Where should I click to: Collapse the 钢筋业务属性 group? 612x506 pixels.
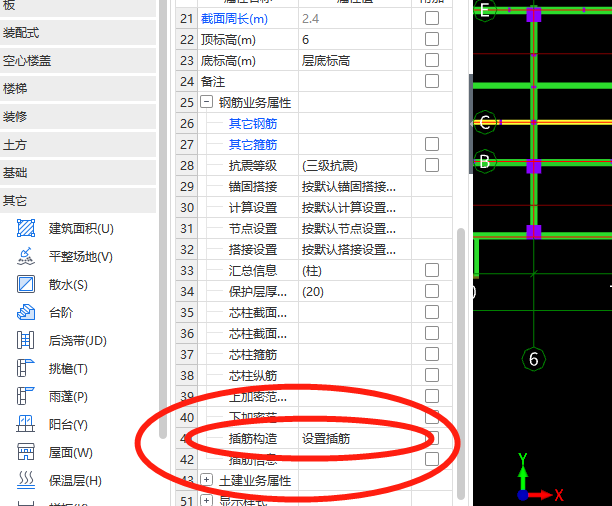[206, 102]
